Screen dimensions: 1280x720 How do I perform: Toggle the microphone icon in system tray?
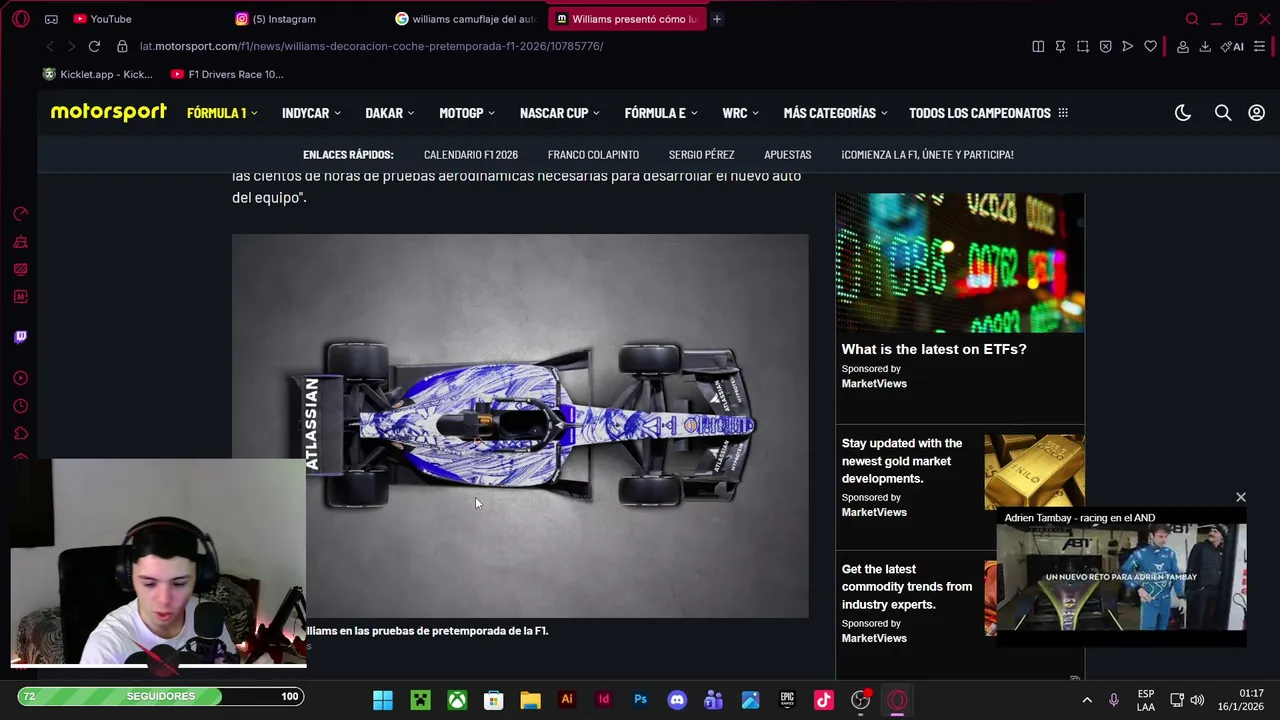tap(1113, 700)
